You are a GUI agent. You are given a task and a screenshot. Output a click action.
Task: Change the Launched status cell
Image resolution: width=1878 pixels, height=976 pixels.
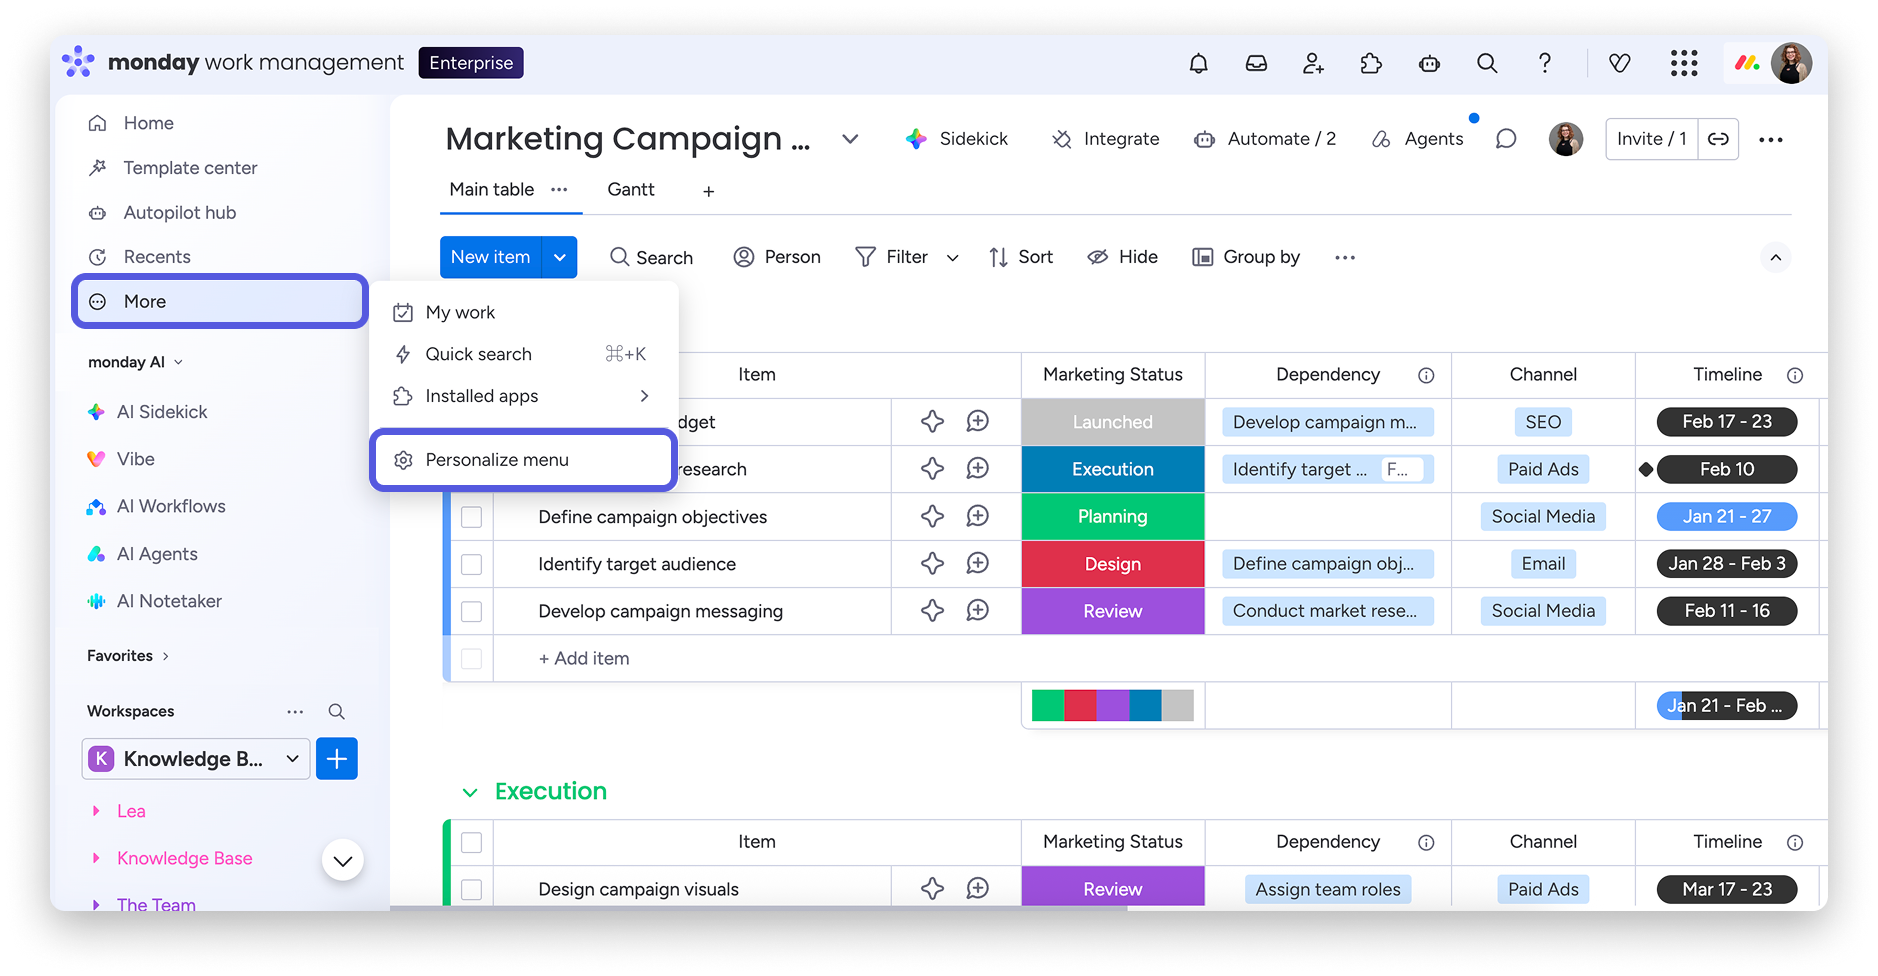(1113, 422)
